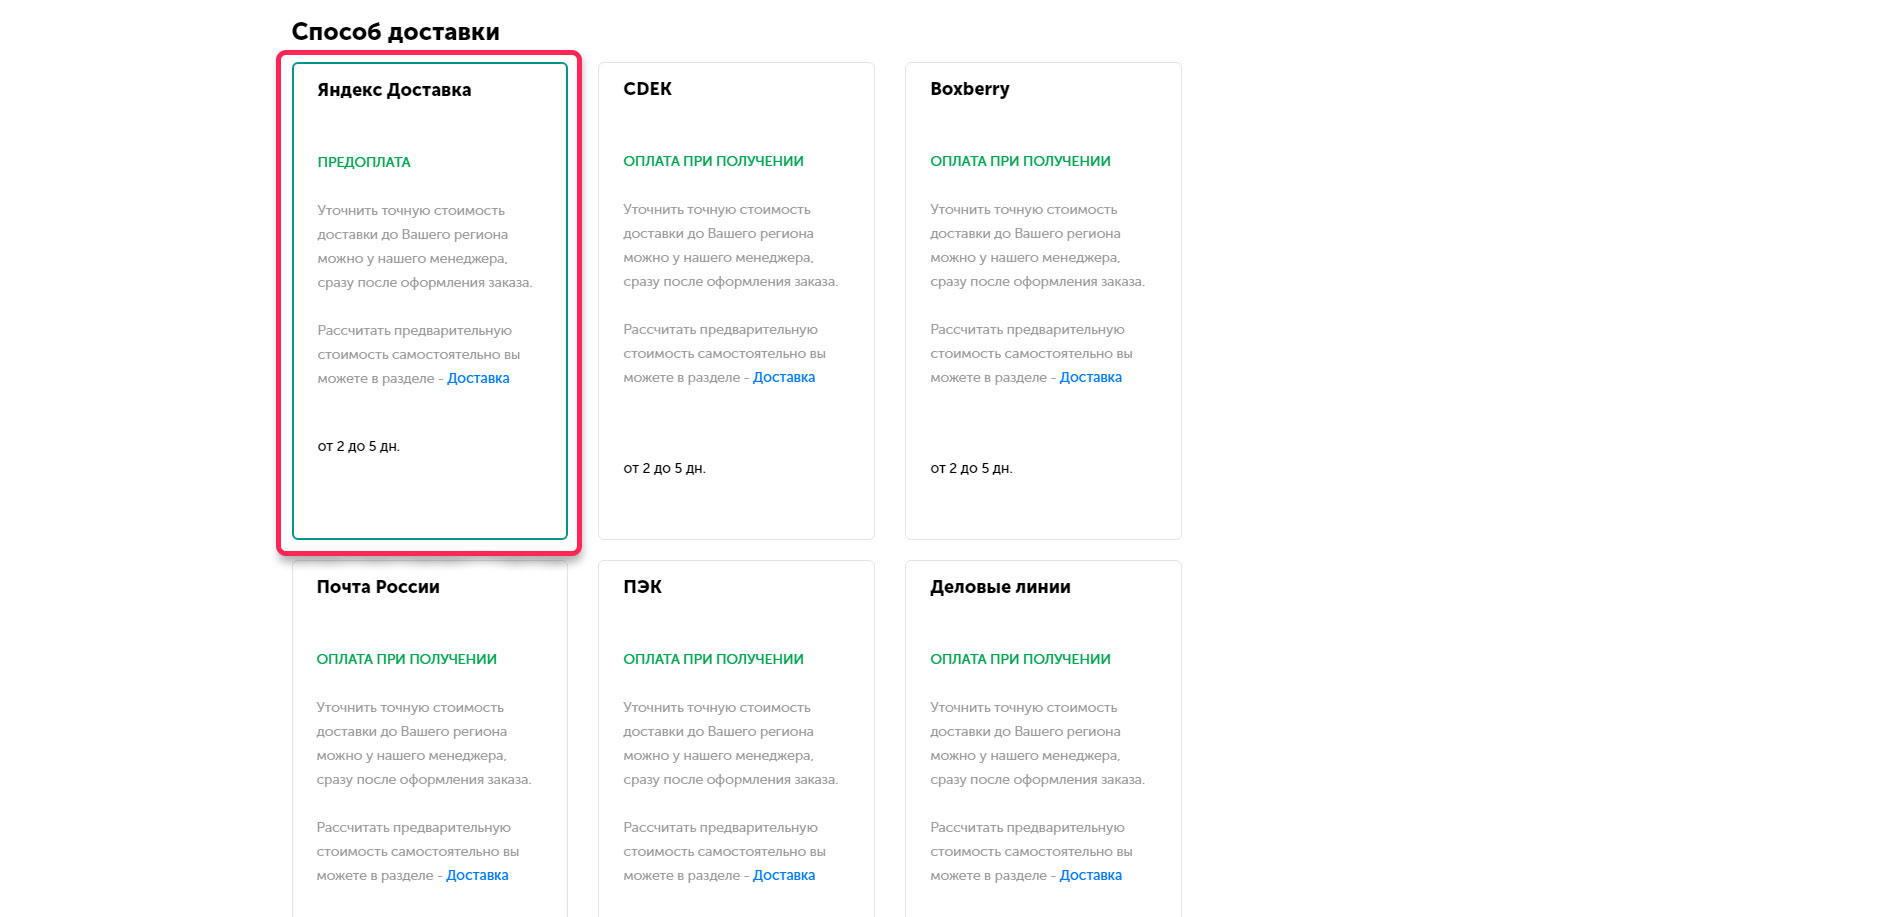Choose the ПЭК delivery card
The image size is (1880, 917).
(x=736, y=739)
